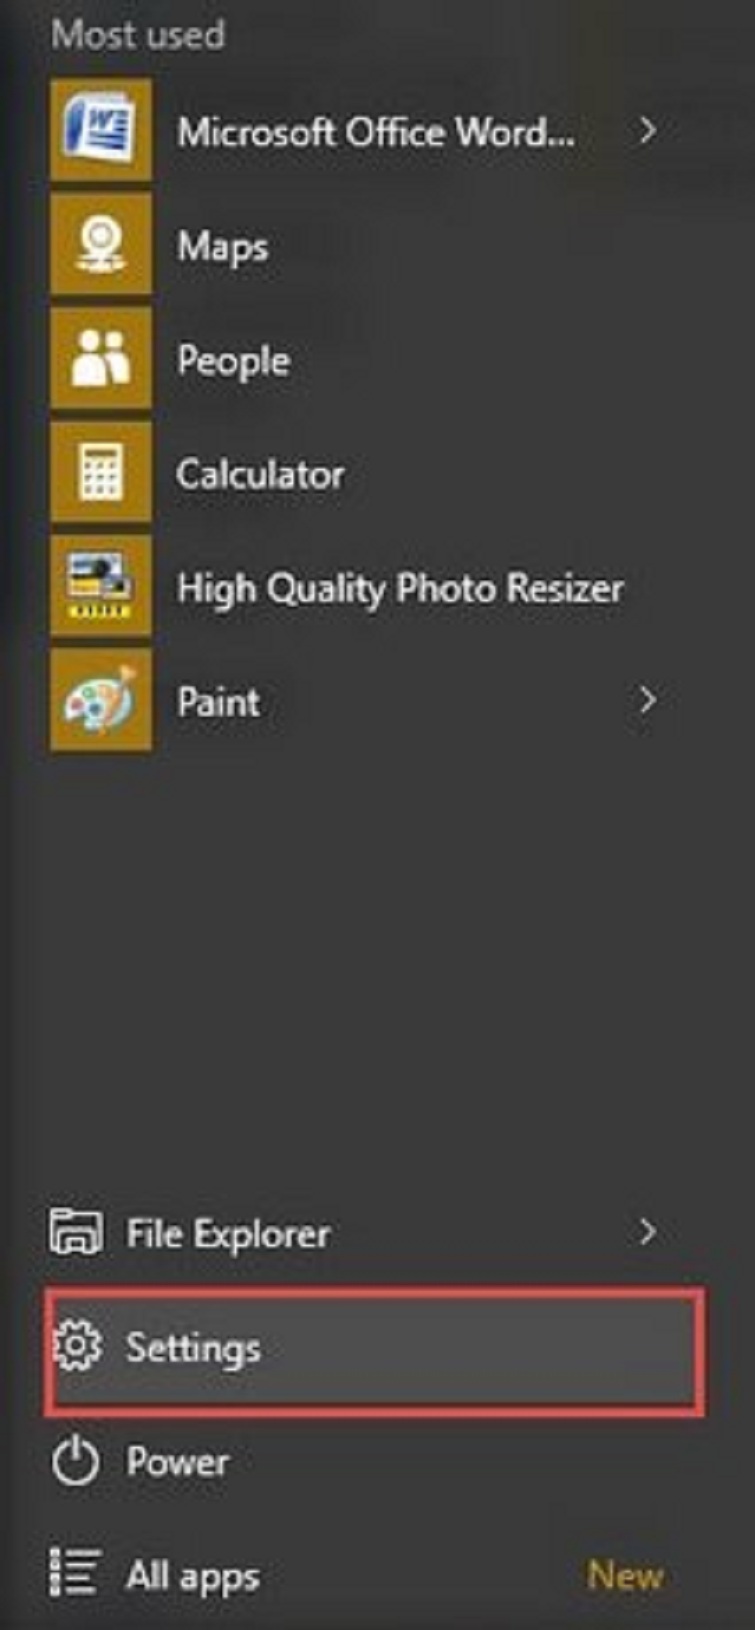Click the All apps text label

(x=192, y=1577)
